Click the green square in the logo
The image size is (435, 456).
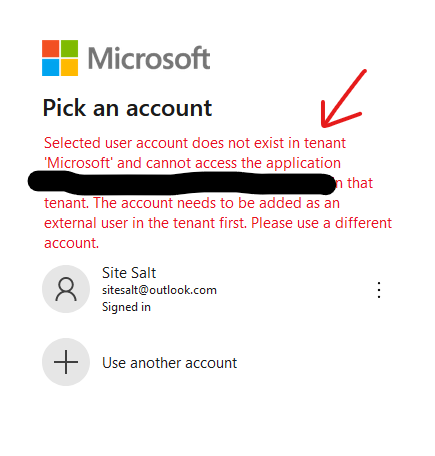point(69,49)
